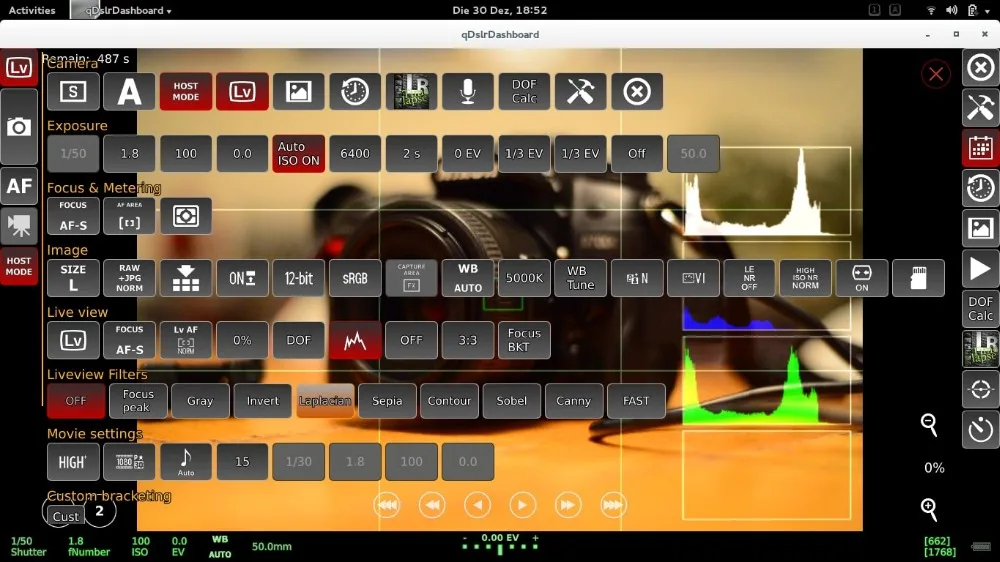Click the single step right arrow focus button

(522, 505)
